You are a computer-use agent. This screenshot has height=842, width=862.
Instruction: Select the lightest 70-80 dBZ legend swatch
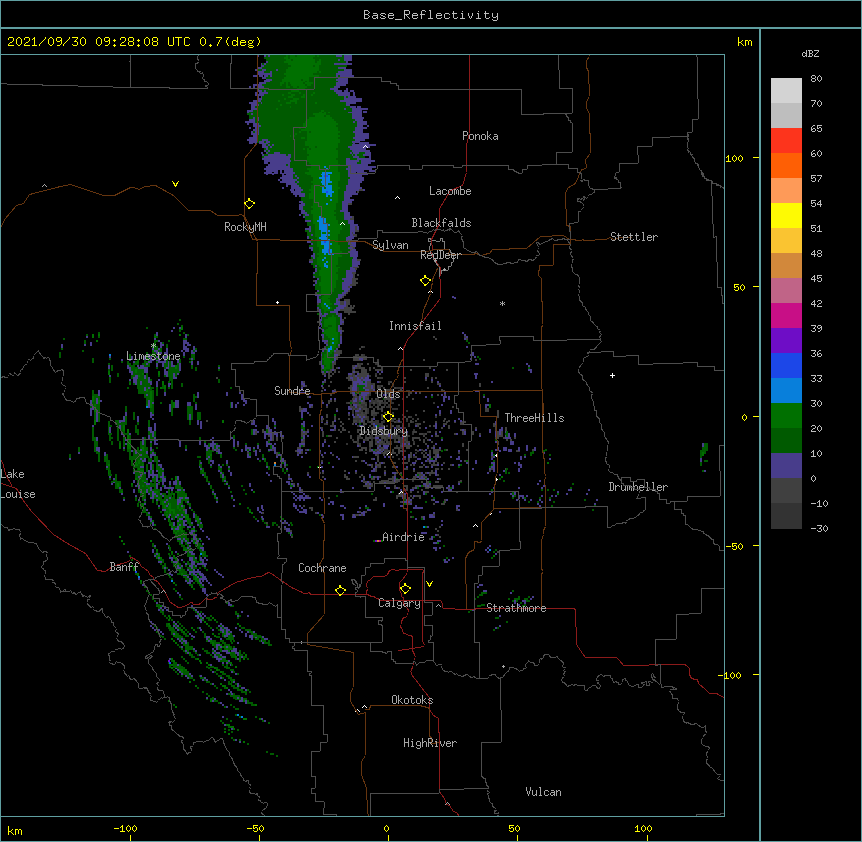[786, 91]
